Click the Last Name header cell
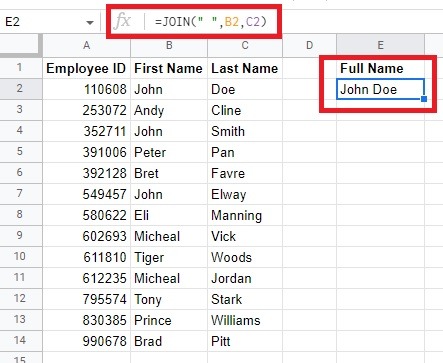 click(x=245, y=68)
